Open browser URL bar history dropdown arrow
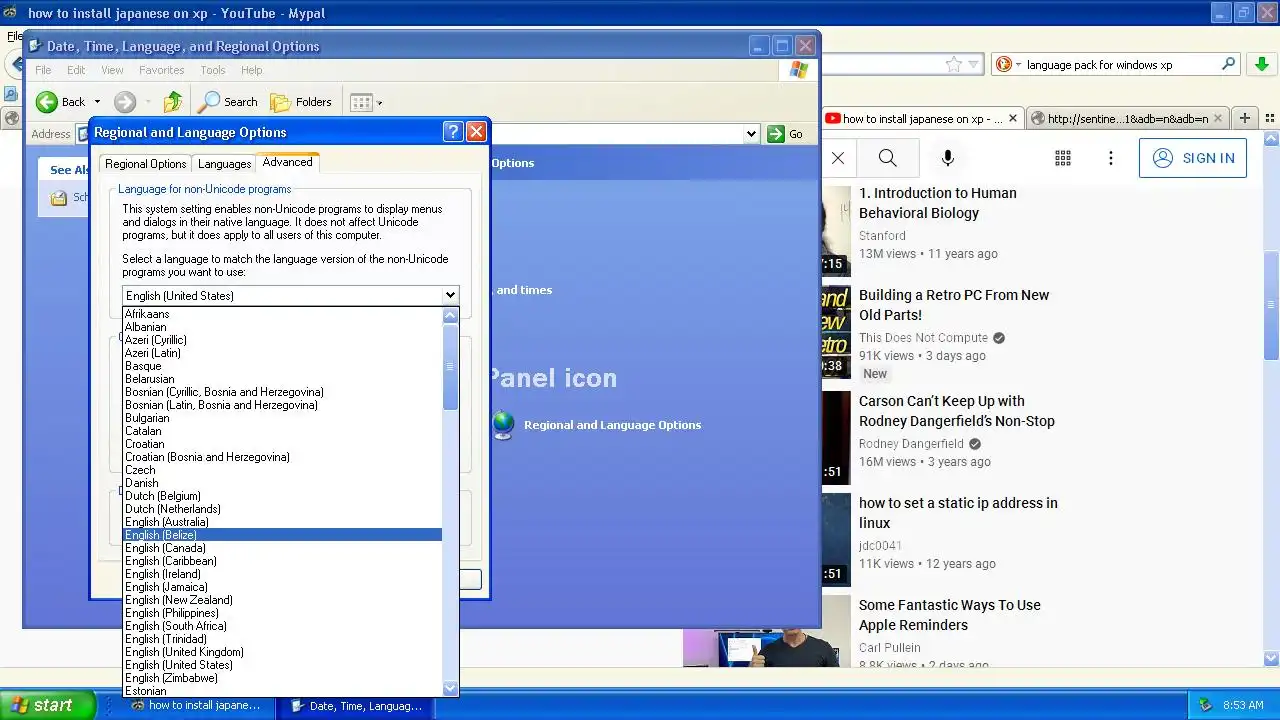This screenshot has width=1280, height=720. click(972, 64)
